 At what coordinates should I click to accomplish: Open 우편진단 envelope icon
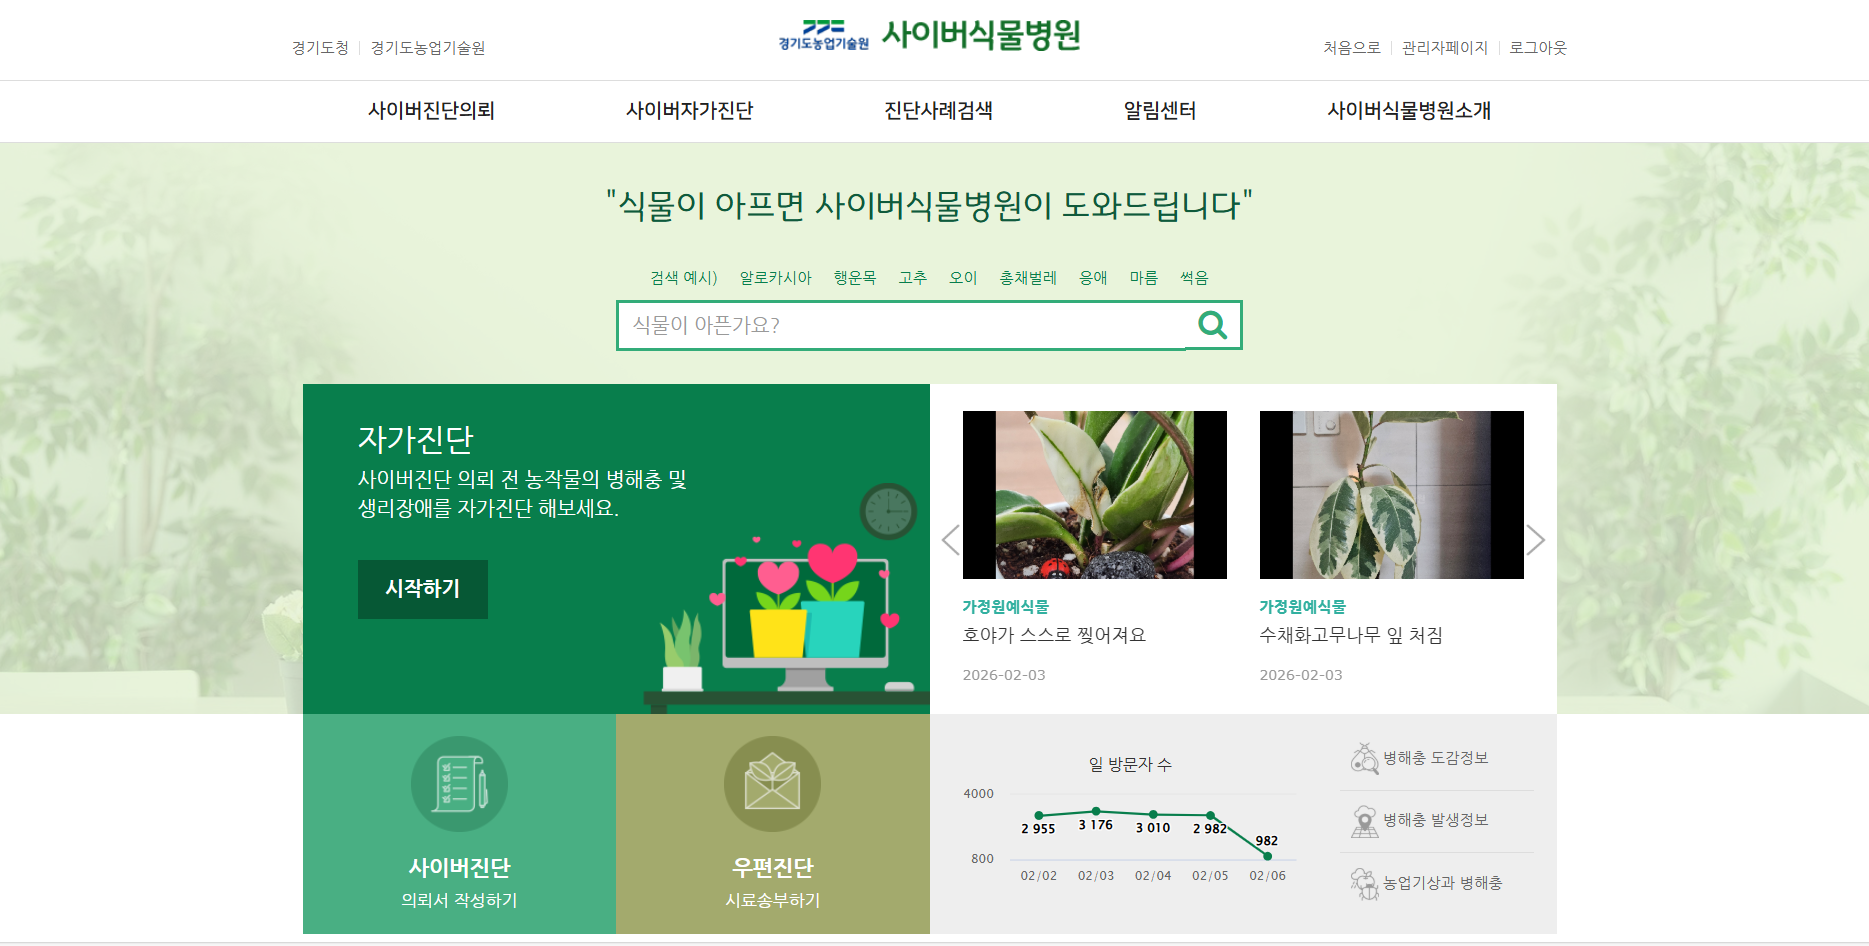tap(772, 784)
